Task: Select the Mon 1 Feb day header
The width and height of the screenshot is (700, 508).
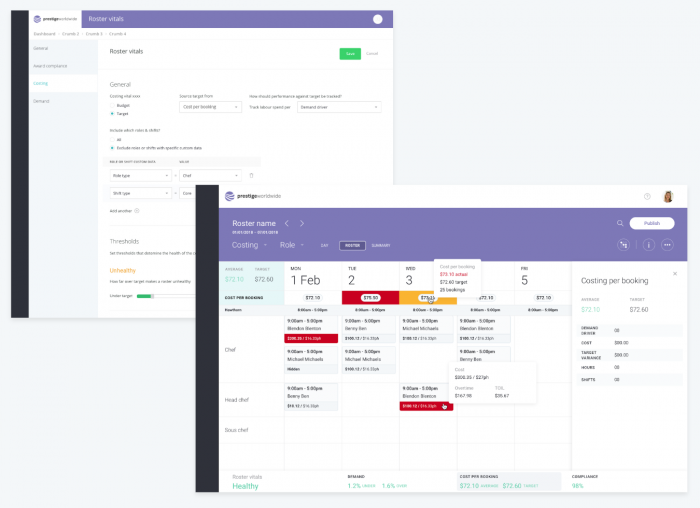Action: point(313,276)
